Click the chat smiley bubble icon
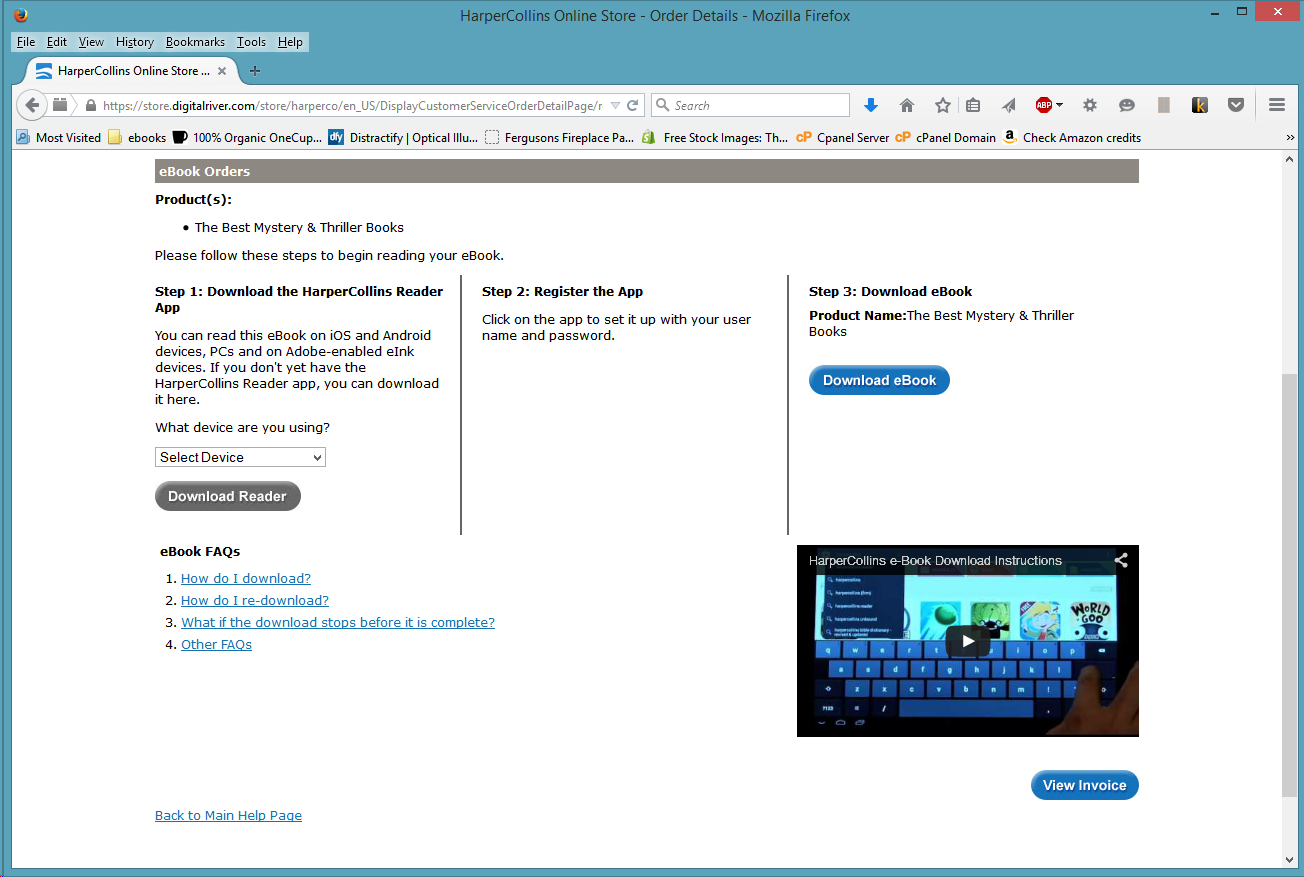The height and width of the screenshot is (877, 1304). click(1127, 105)
